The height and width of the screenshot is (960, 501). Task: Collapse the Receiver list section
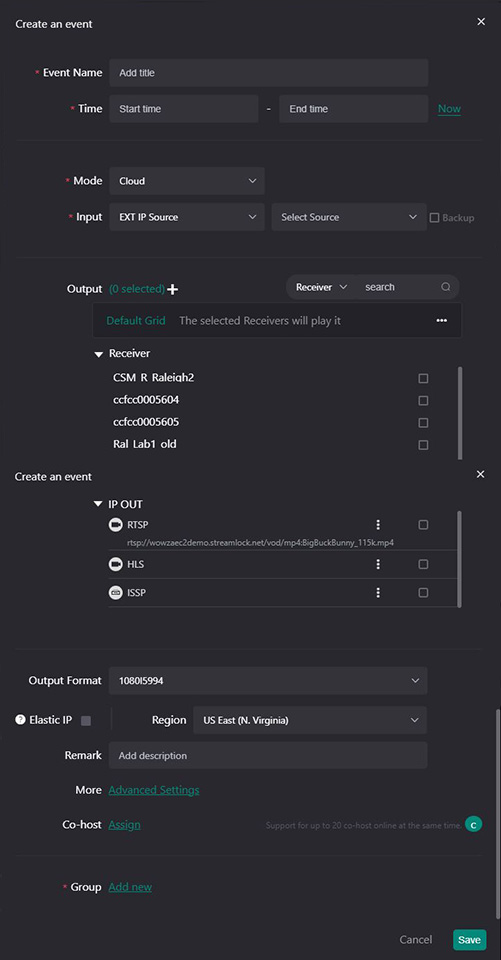(x=99, y=354)
